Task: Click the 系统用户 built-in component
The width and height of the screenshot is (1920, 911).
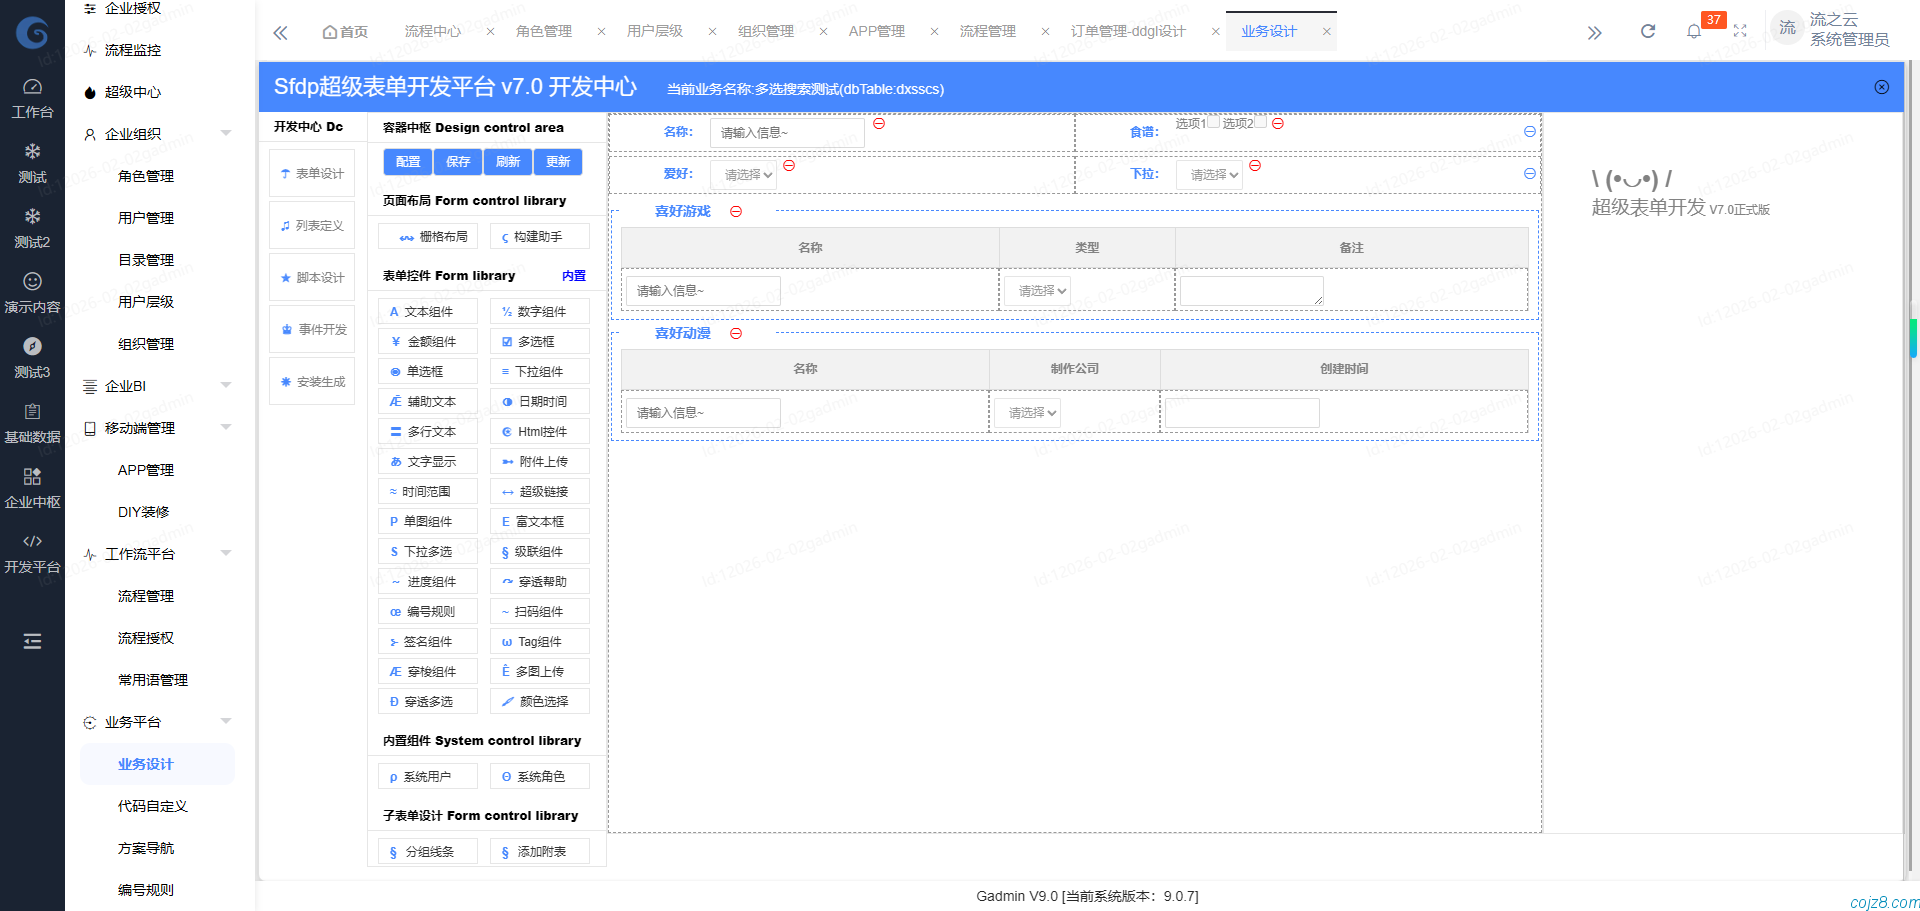Action: (427, 775)
